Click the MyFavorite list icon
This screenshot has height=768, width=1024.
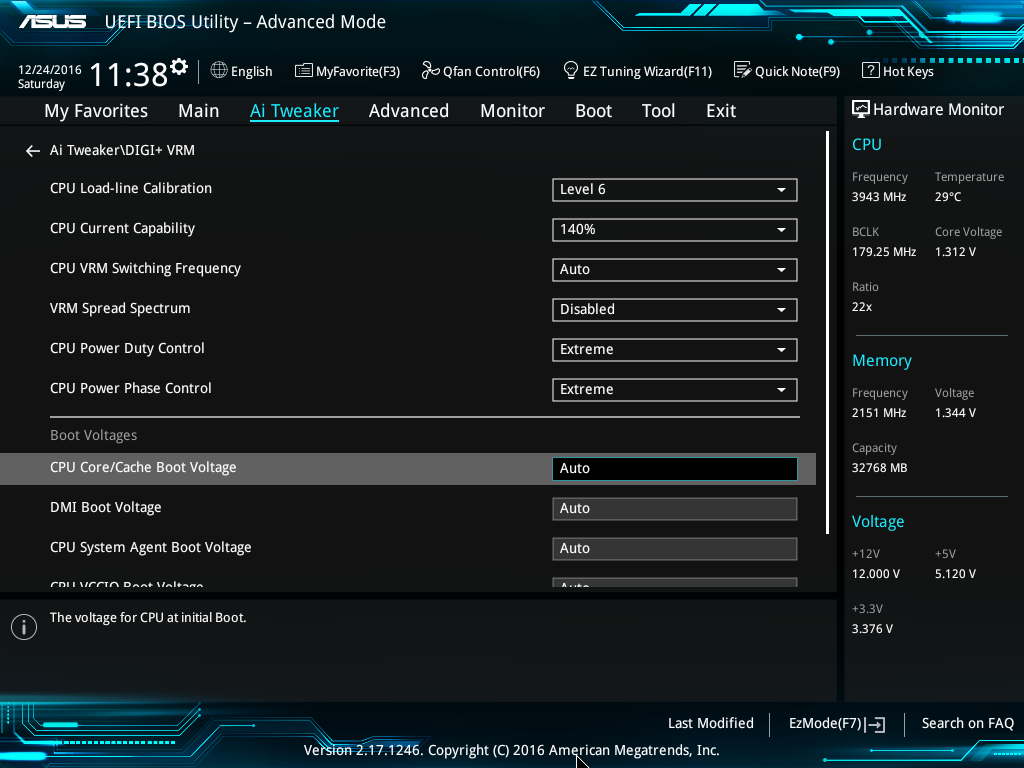pos(304,71)
